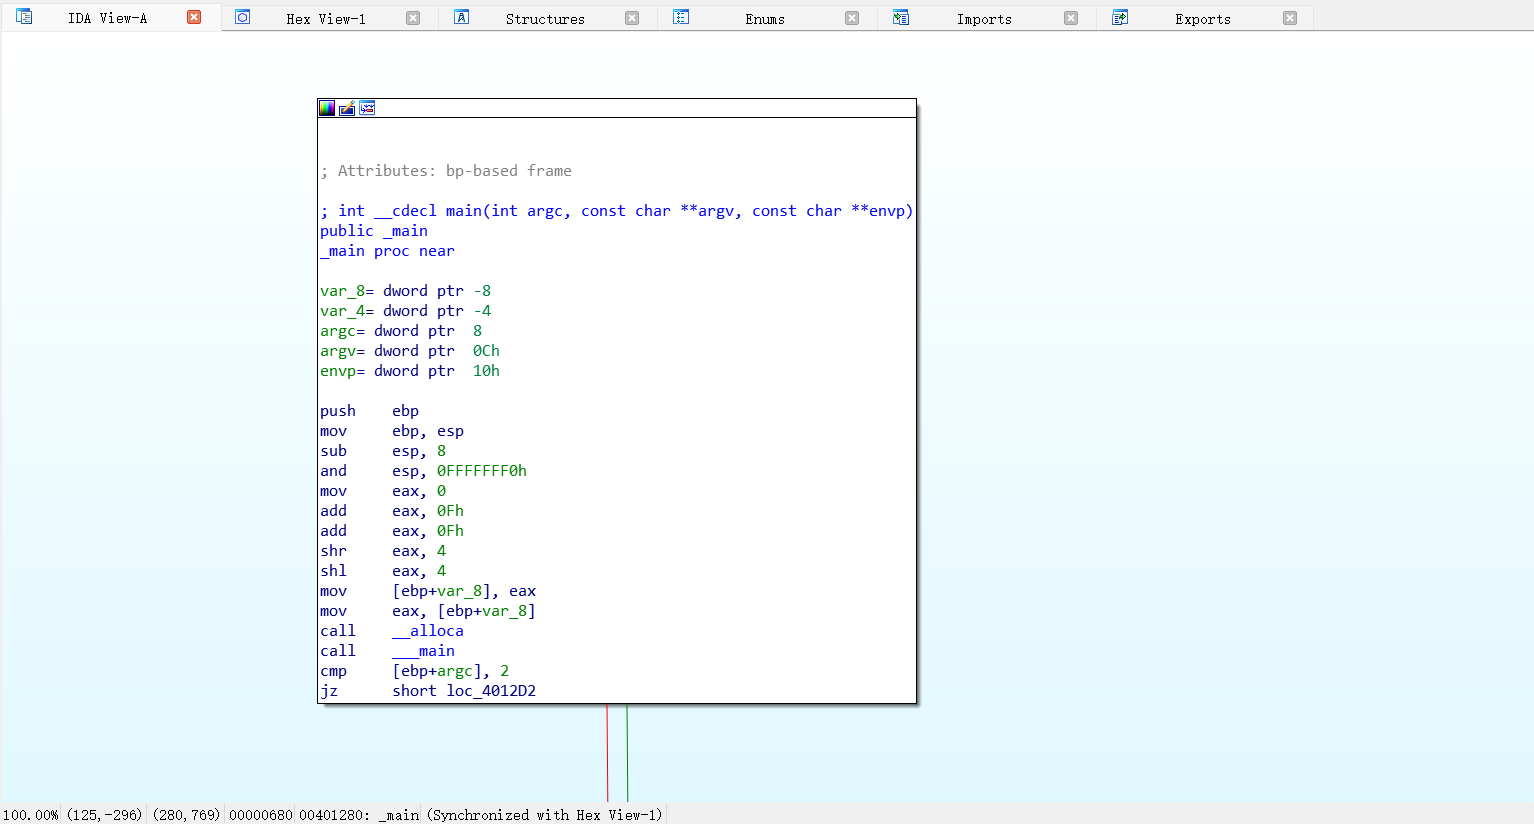Select the 'public _main' line
This screenshot has width=1534, height=824.
click(x=374, y=231)
